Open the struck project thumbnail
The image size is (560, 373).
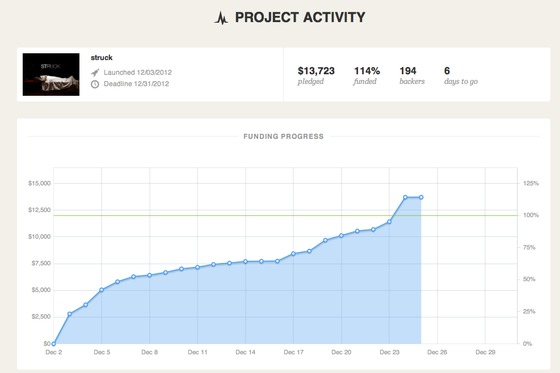[51, 74]
